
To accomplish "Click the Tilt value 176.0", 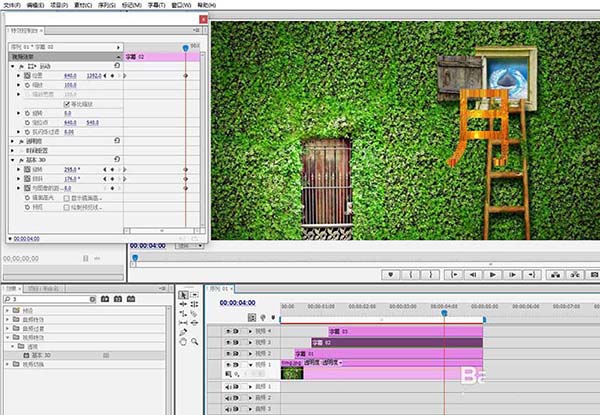I will pos(72,179).
